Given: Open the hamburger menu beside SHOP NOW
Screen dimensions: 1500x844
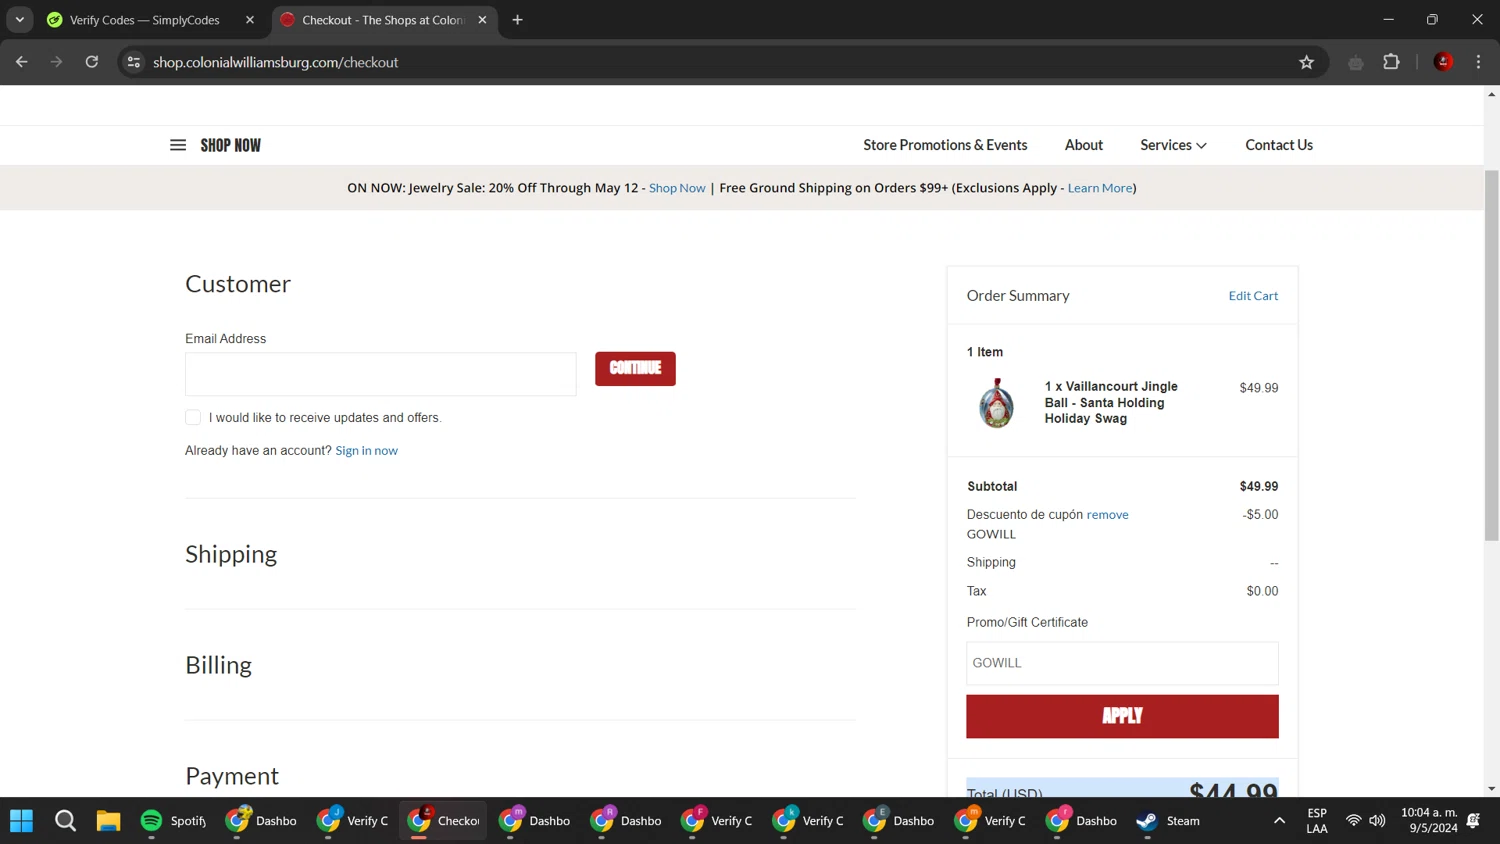Looking at the screenshot, I should click(178, 145).
